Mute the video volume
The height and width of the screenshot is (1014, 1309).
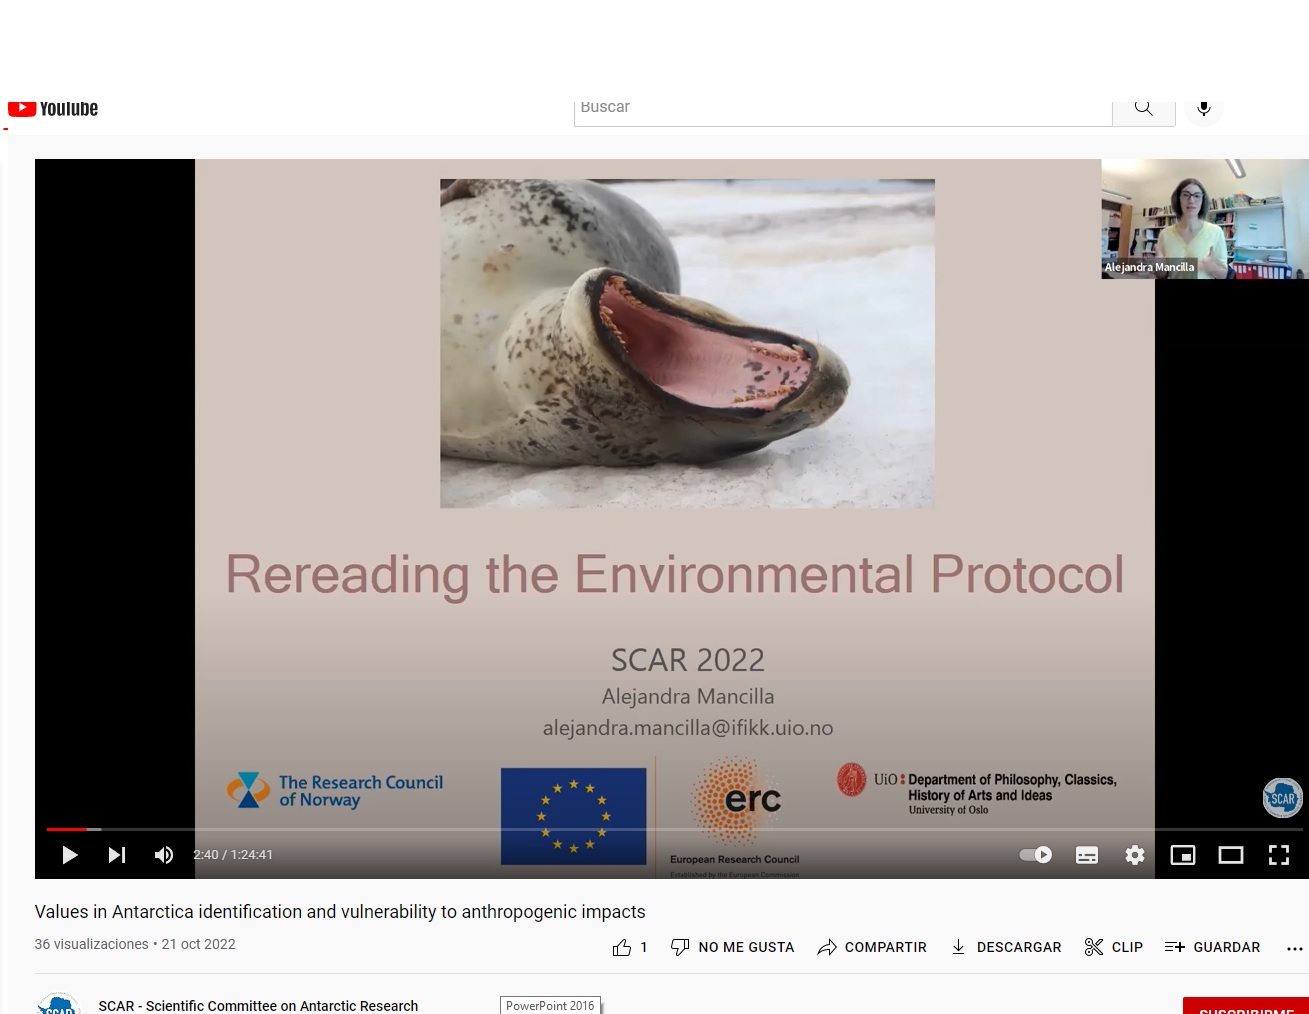[164, 855]
